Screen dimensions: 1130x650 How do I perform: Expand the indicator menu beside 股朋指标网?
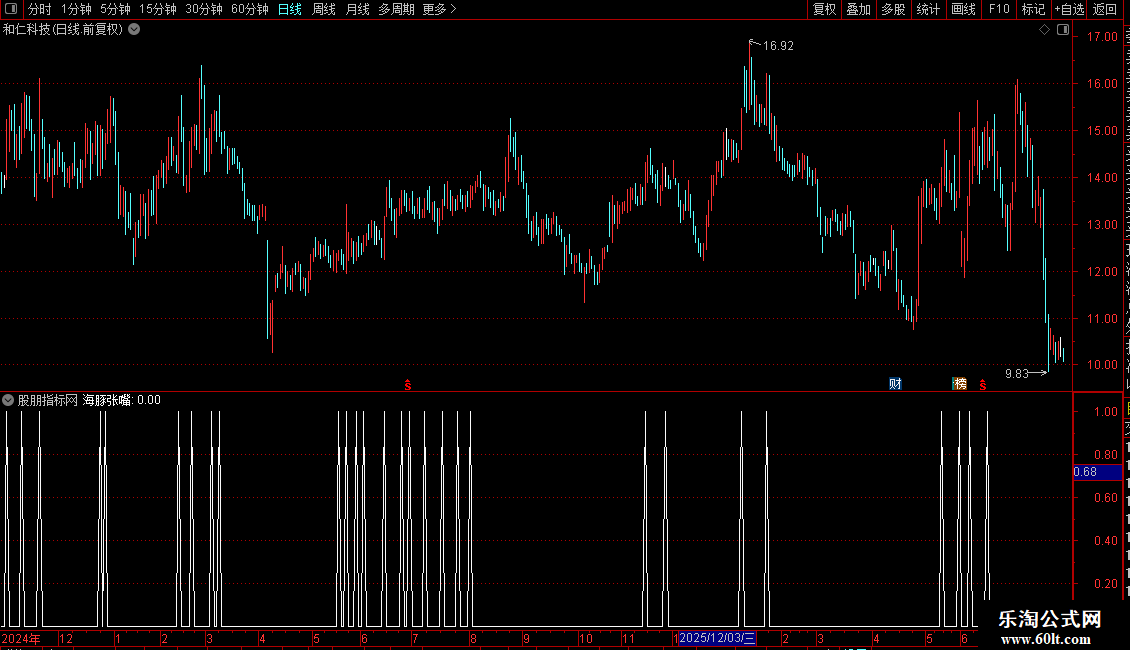tap(8, 400)
